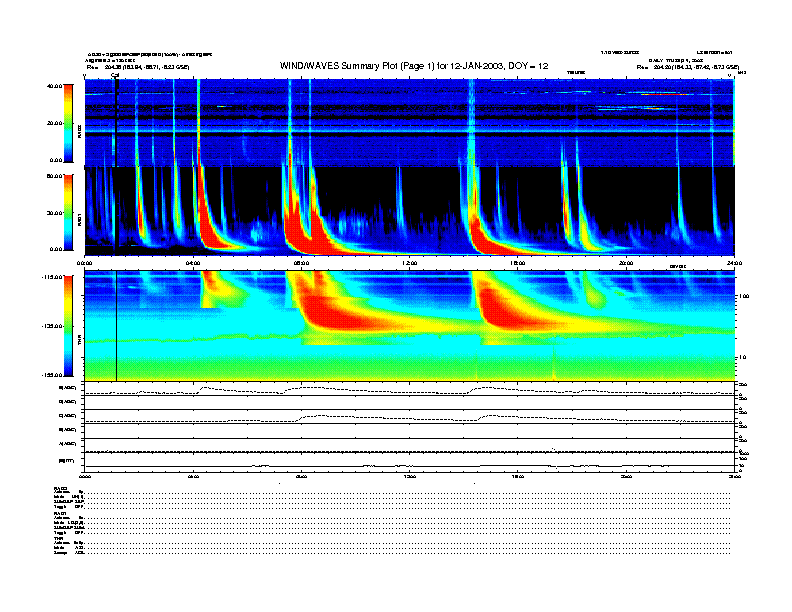This screenshot has height=612, width=792.
Task: Click the 04:00 label under RAD1 spectrogram
Action: [x=193, y=263]
